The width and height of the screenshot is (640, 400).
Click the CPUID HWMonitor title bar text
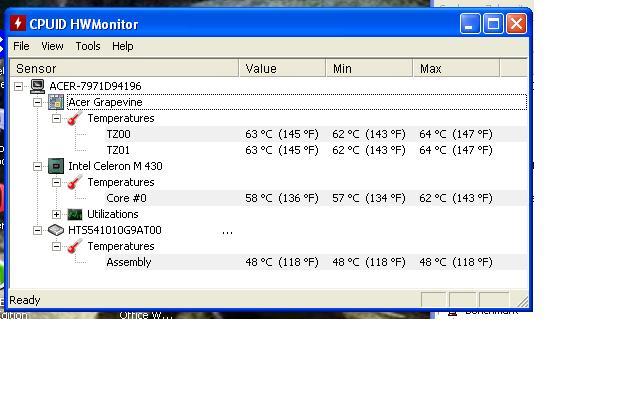tap(84, 24)
